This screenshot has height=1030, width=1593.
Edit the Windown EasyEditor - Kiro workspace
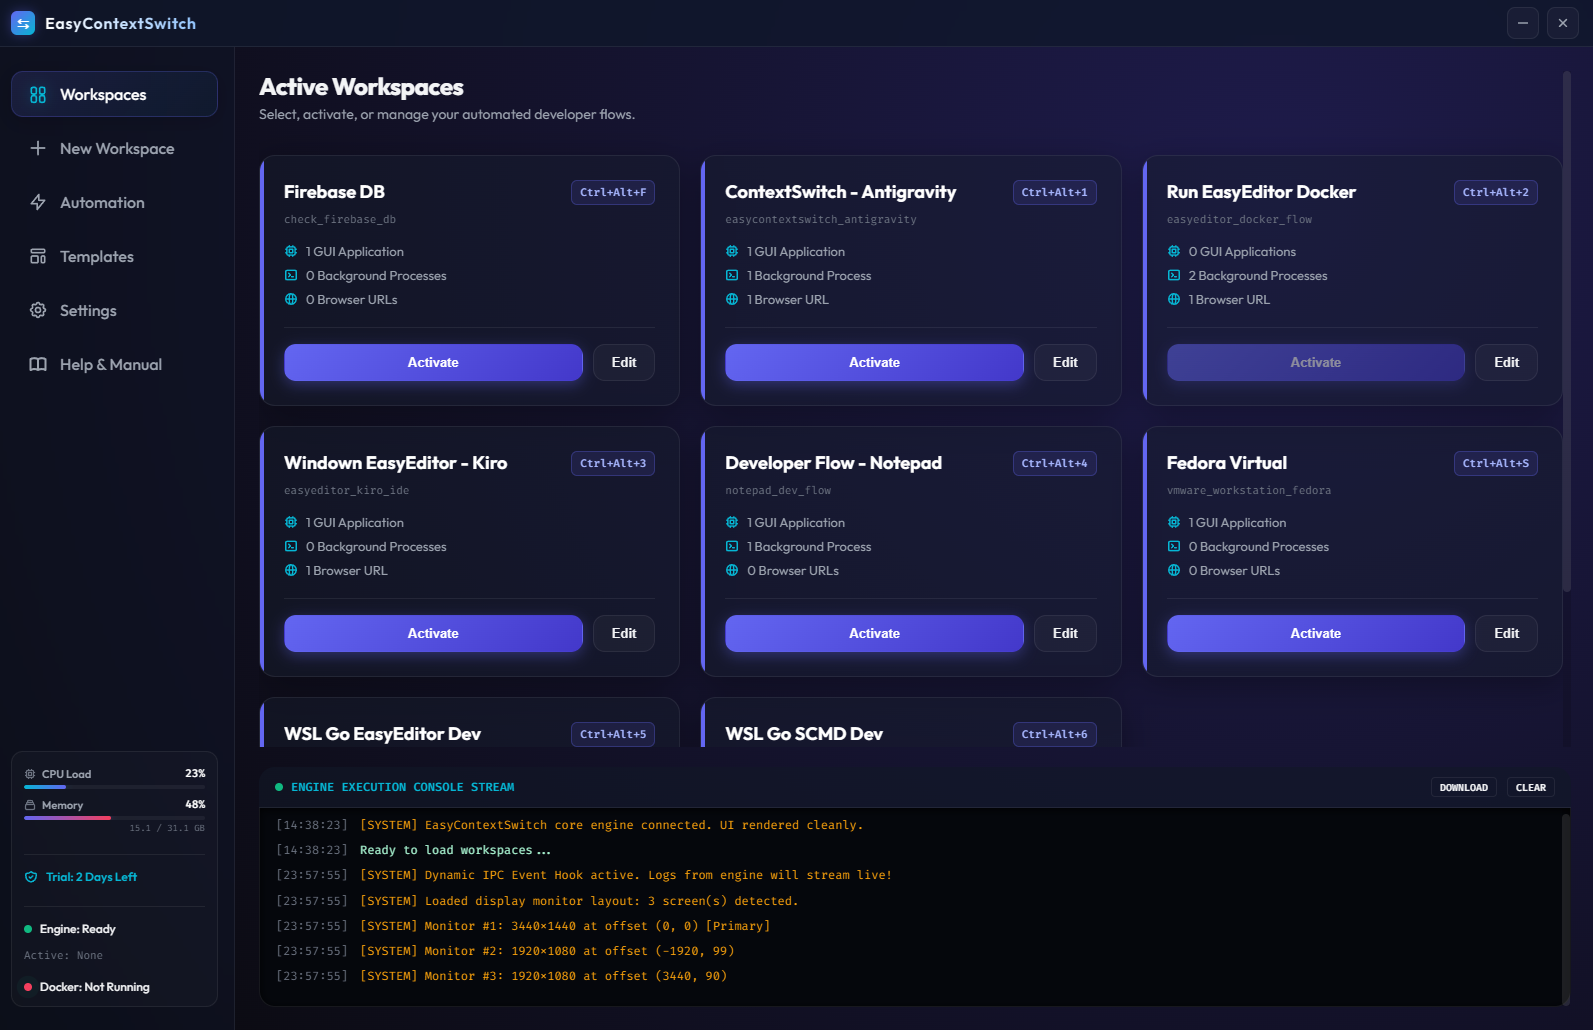coord(624,633)
